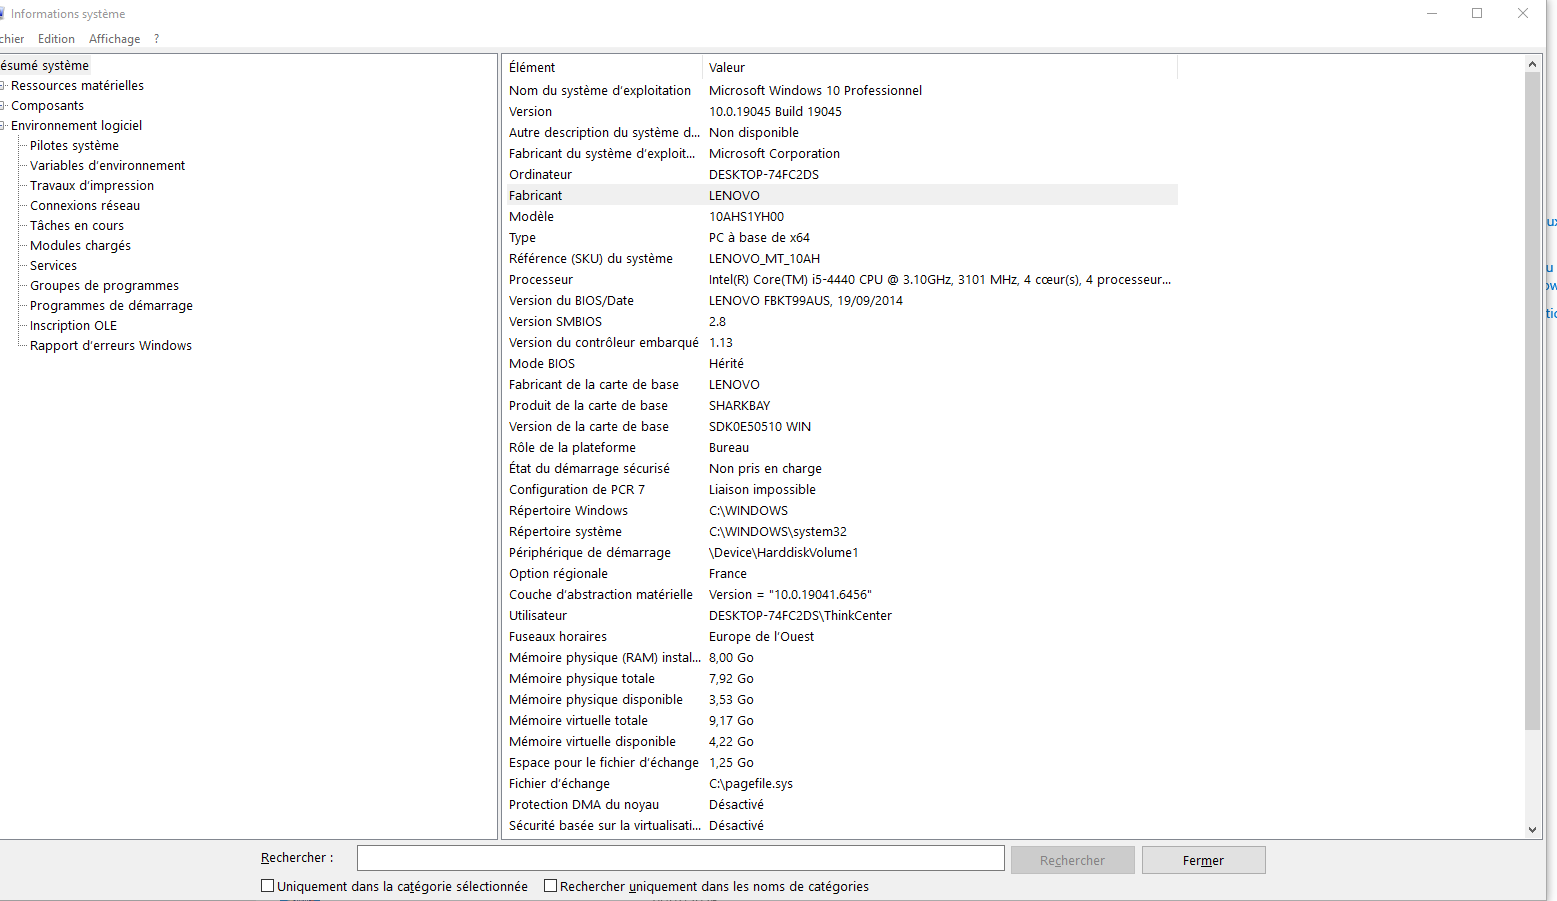1557x901 pixels.
Task: Click the Rechercher button
Action: (x=1072, y=860)
